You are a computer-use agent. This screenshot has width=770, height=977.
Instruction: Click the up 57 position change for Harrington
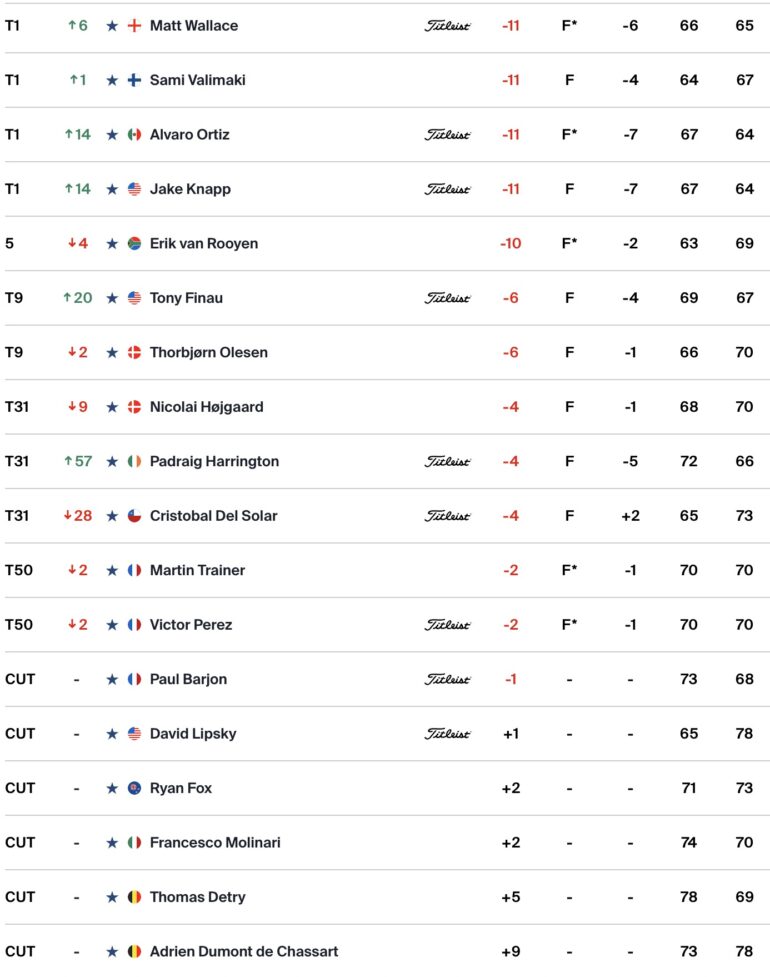click(x=78, y=461)
